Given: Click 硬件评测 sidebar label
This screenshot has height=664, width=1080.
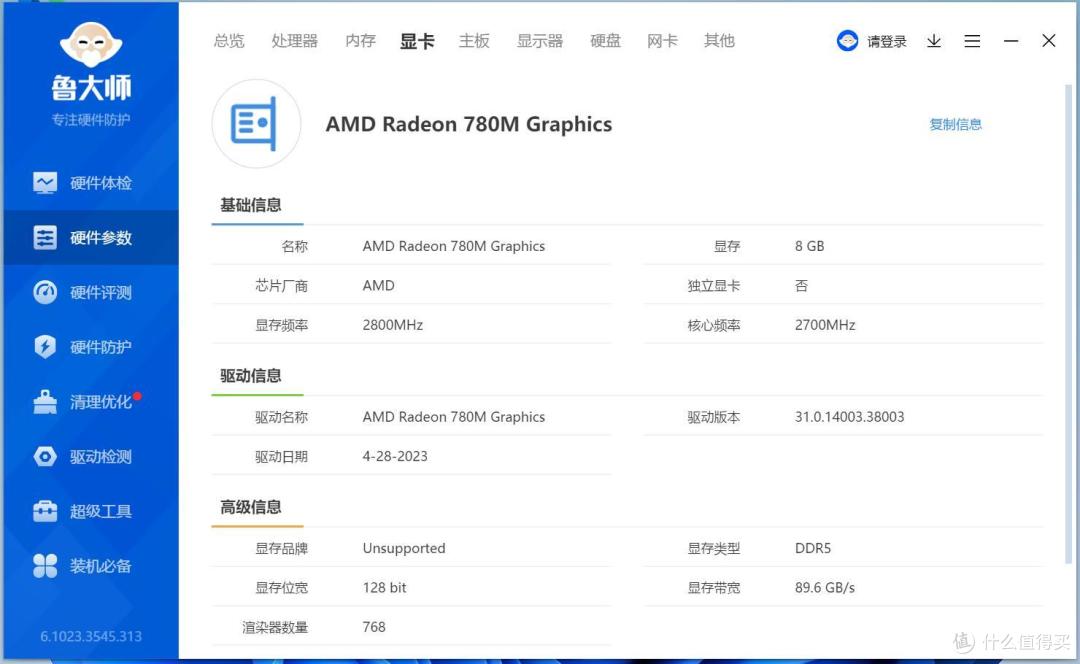Looking at the screenshot, I should pyautogui.click(x=101, y=293).
